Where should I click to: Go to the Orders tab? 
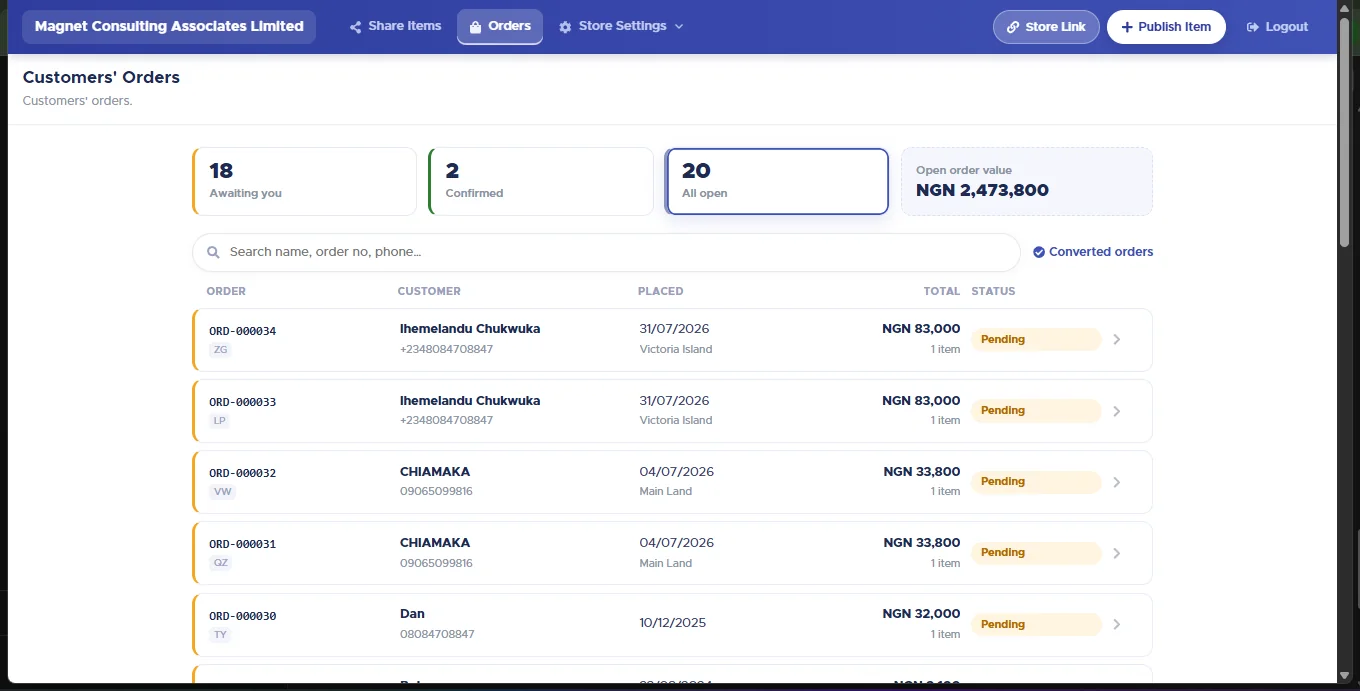(x=500, y=27)
